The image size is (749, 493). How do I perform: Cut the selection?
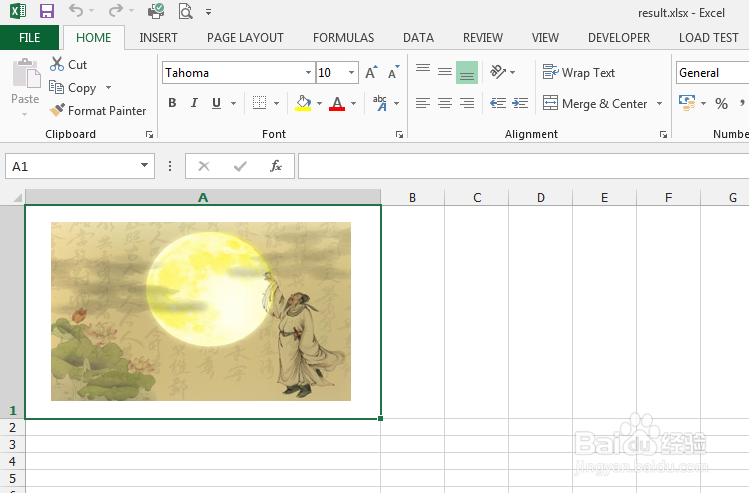[68, 64]
